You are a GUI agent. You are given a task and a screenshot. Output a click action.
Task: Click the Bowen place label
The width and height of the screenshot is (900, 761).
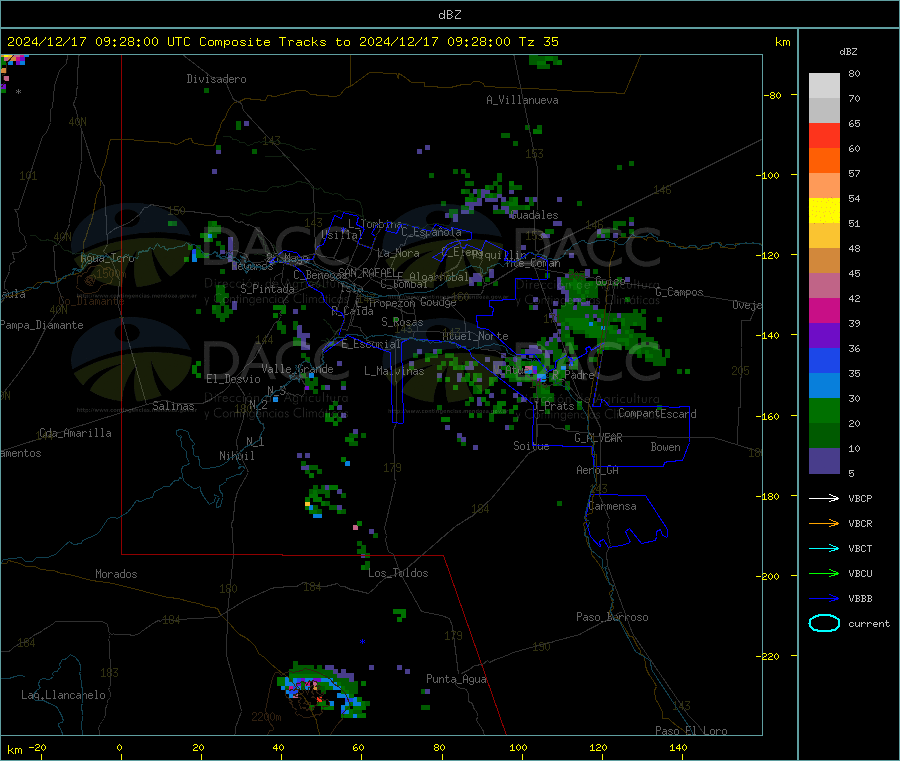coord(665,447)
